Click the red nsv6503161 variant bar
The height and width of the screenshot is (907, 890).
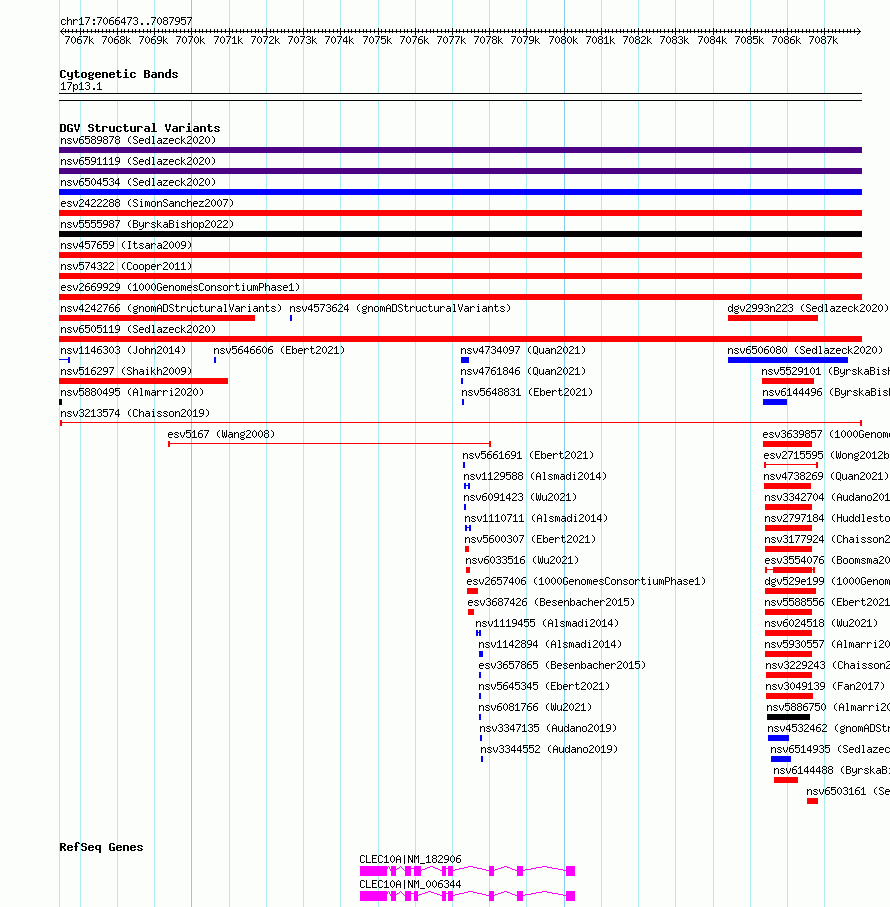[813, 801]
